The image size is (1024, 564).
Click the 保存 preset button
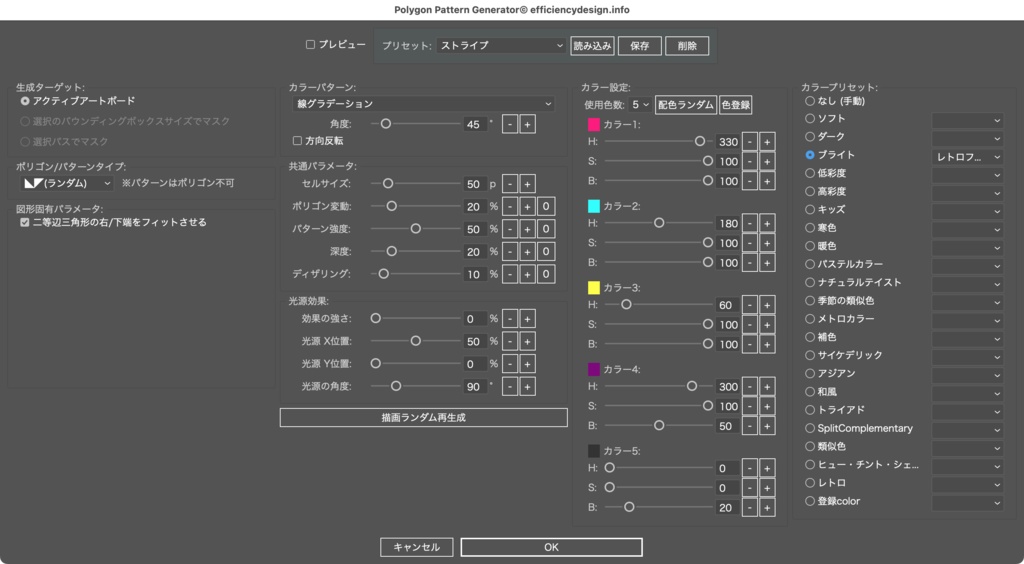(x=639, y=46)
